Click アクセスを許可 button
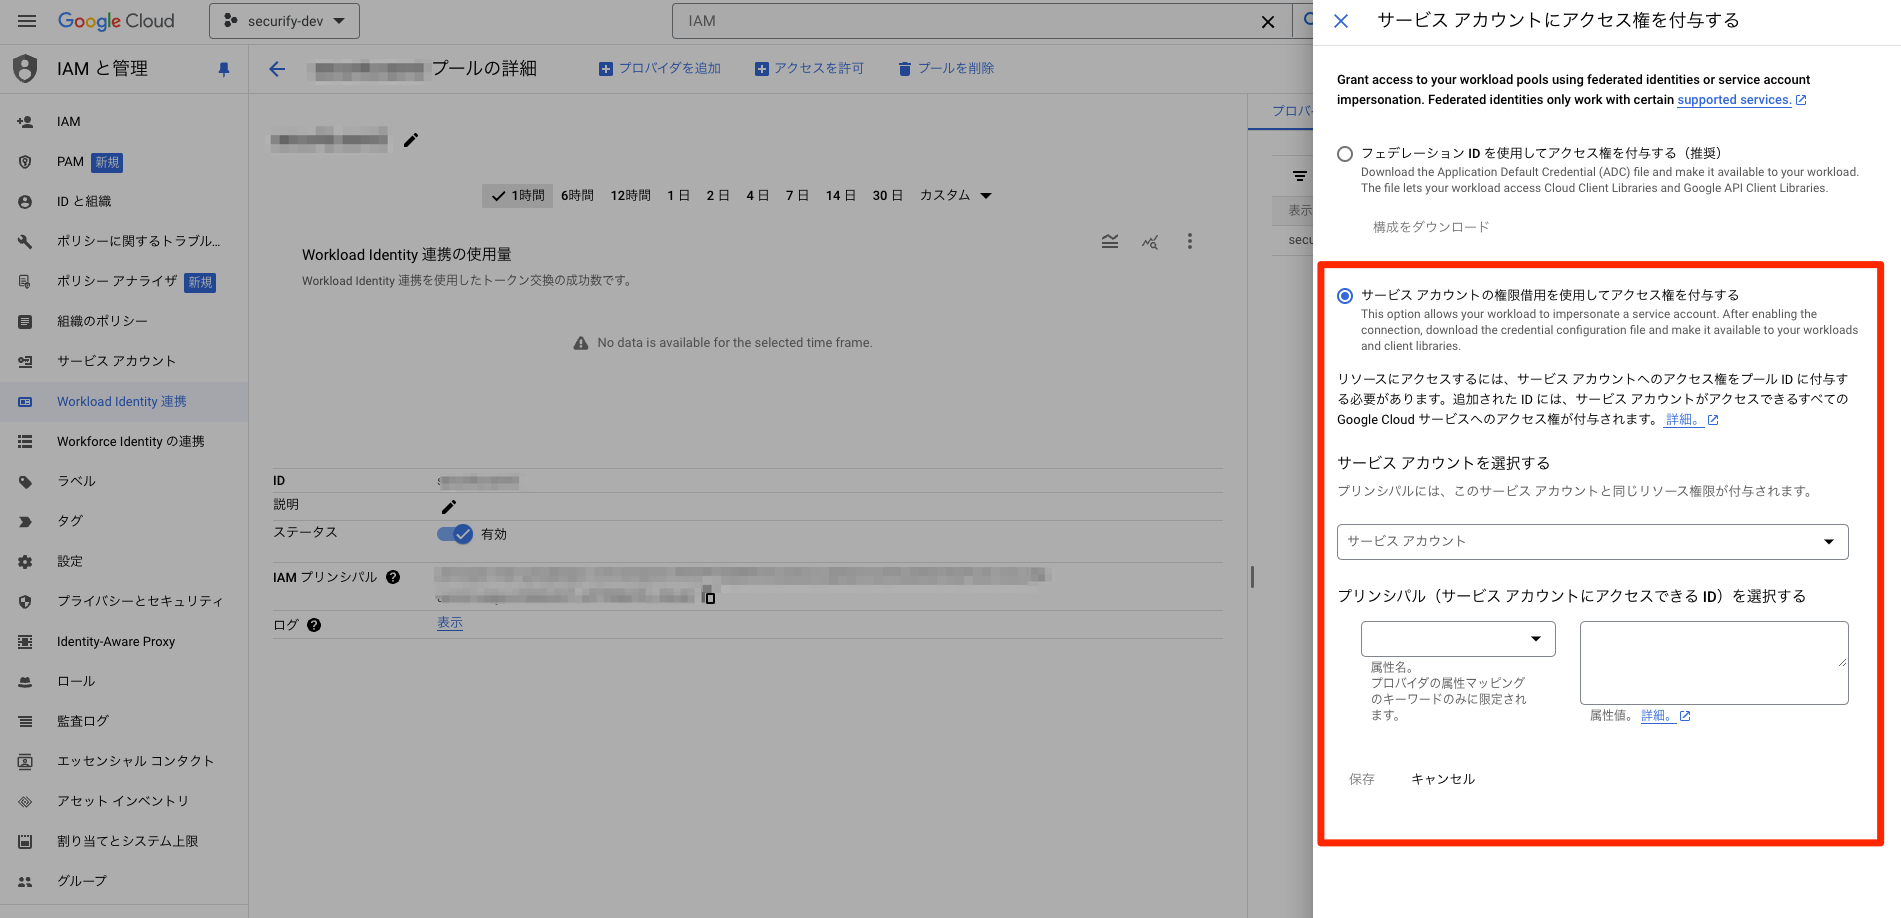This screenshot has width=1901, height=918. point(809,68)
